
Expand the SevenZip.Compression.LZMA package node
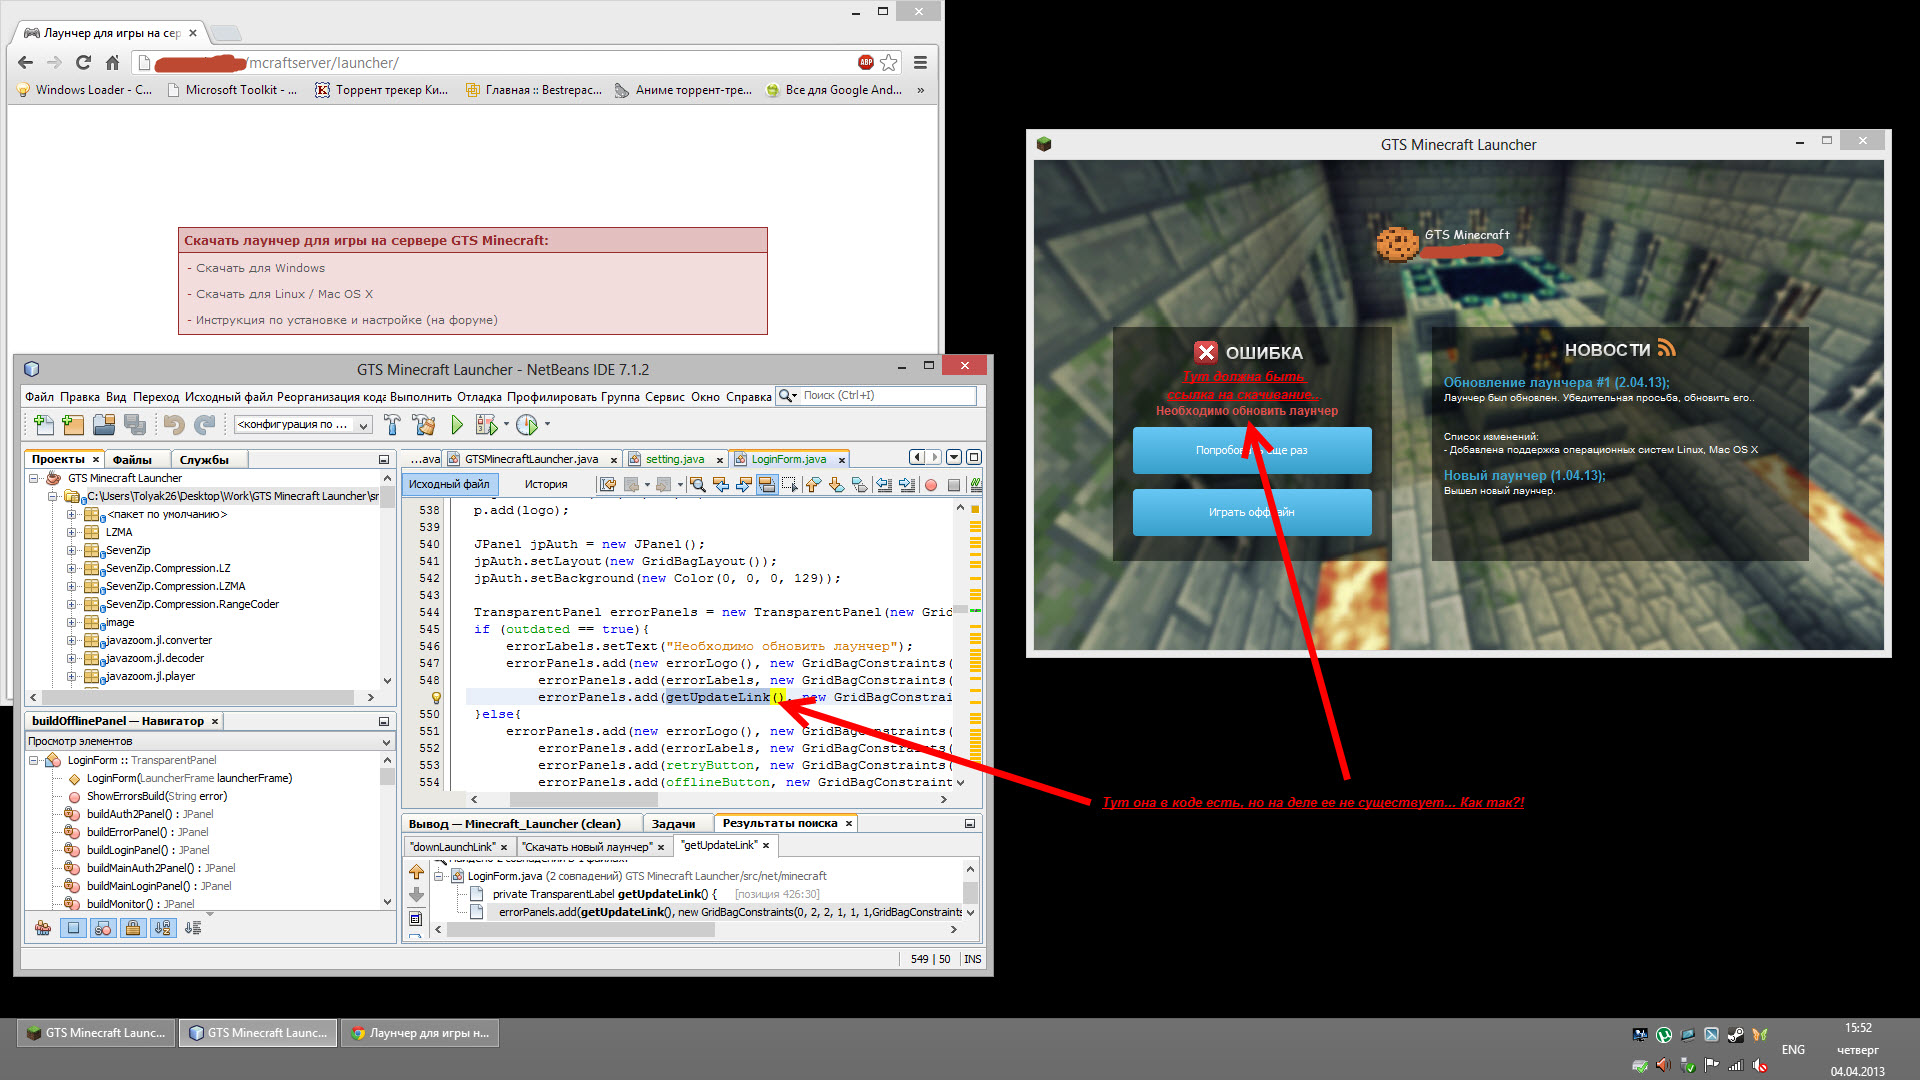click(71, 586)
